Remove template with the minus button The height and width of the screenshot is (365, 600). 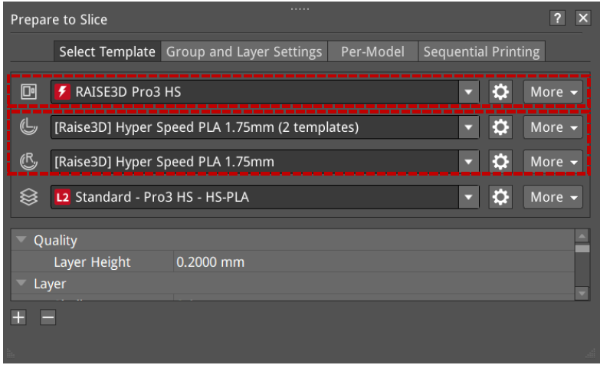tap(48, 317)
